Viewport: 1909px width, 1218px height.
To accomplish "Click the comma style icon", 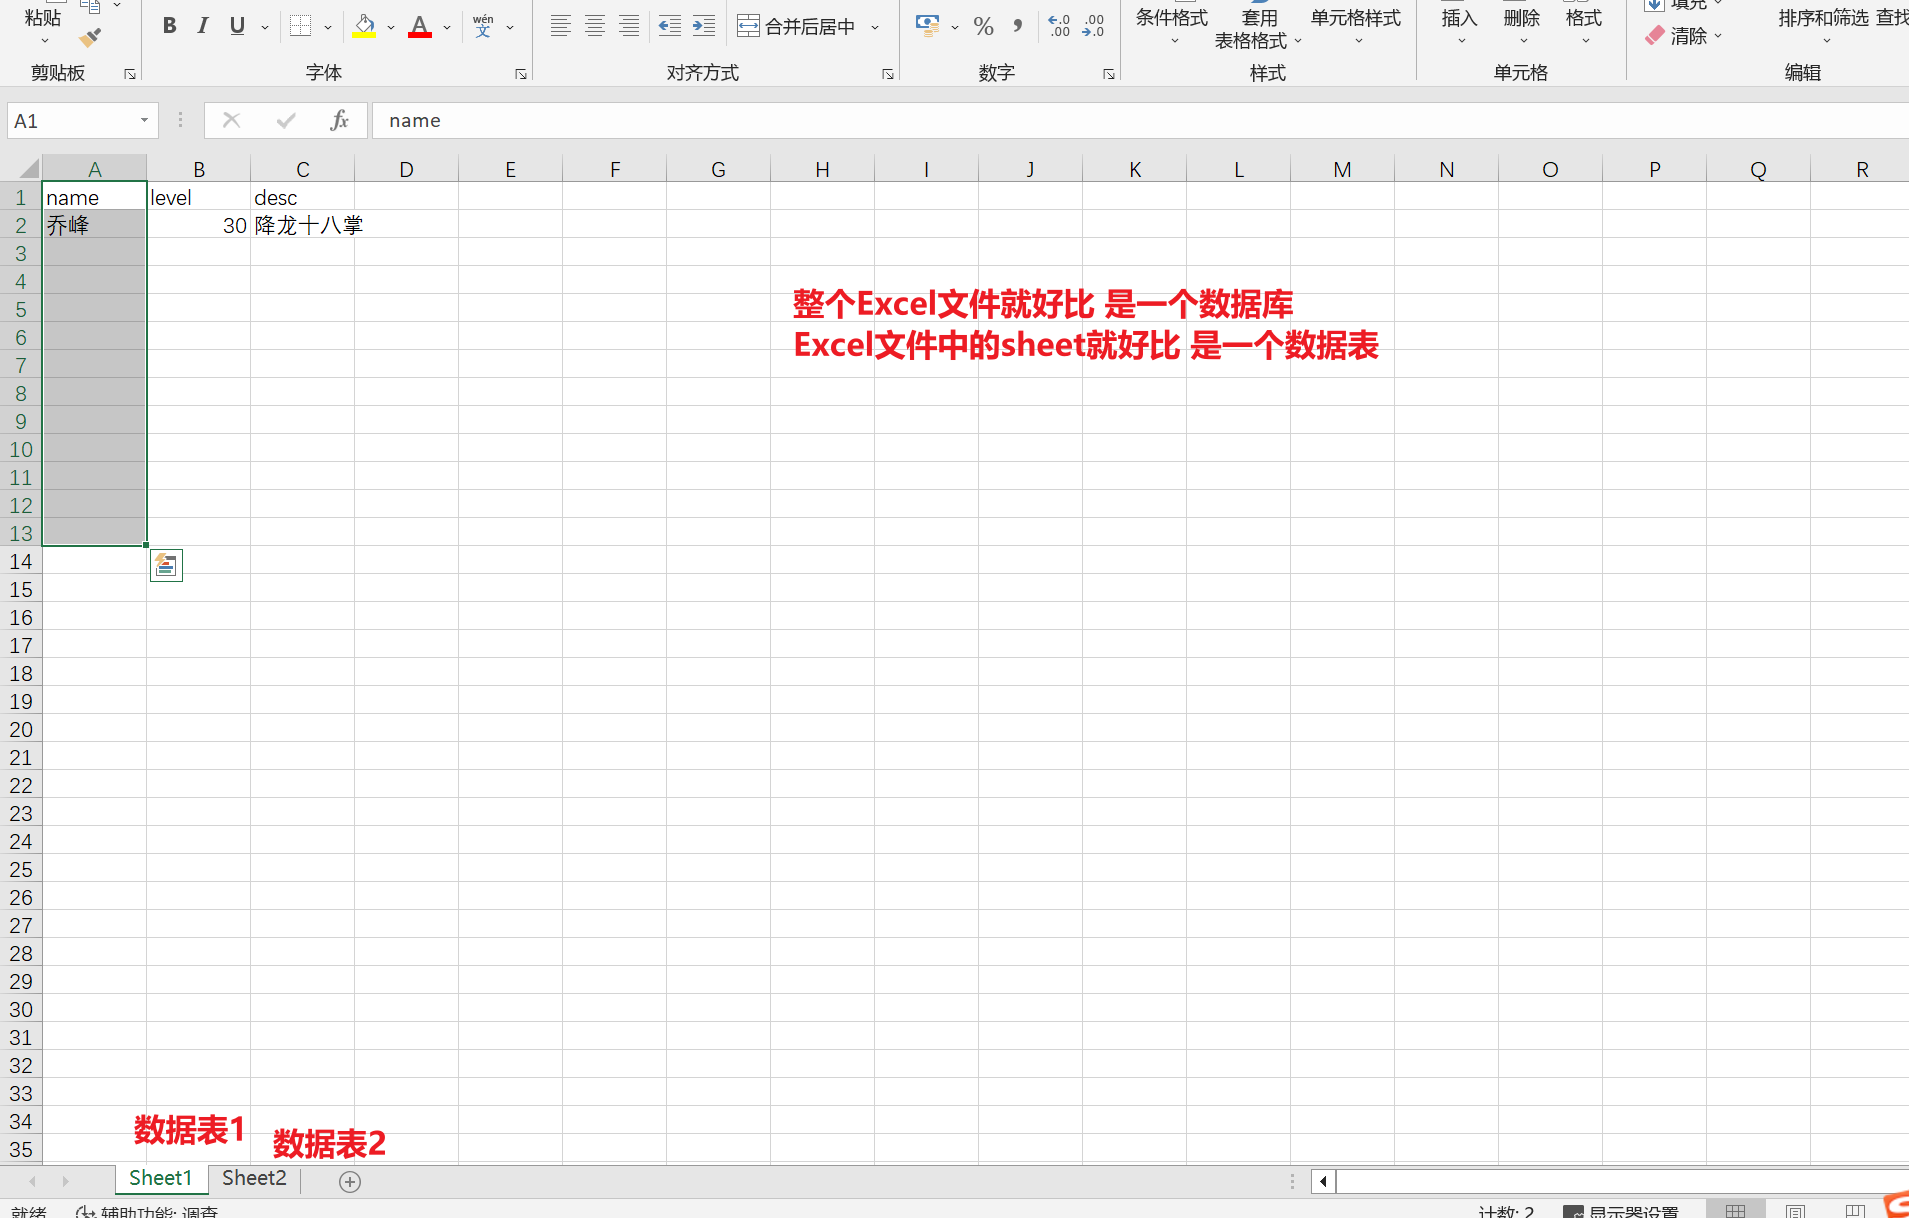I will 1017,26.
